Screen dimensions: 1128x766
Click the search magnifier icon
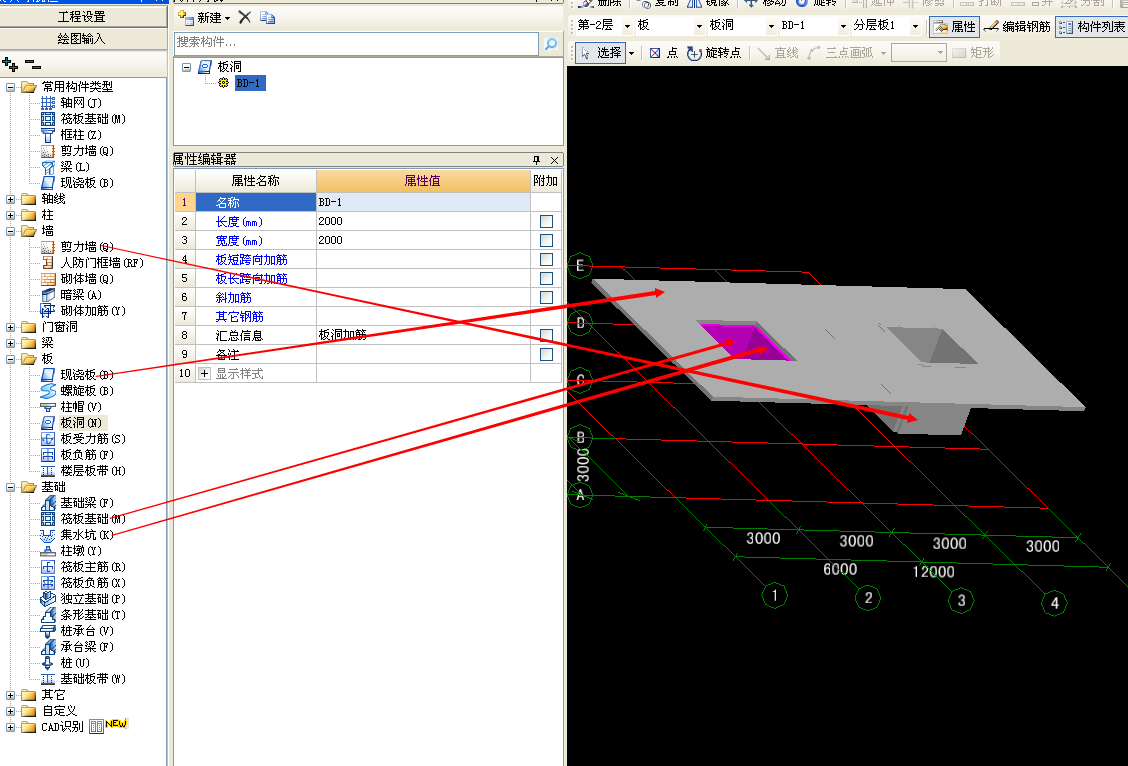550,44
